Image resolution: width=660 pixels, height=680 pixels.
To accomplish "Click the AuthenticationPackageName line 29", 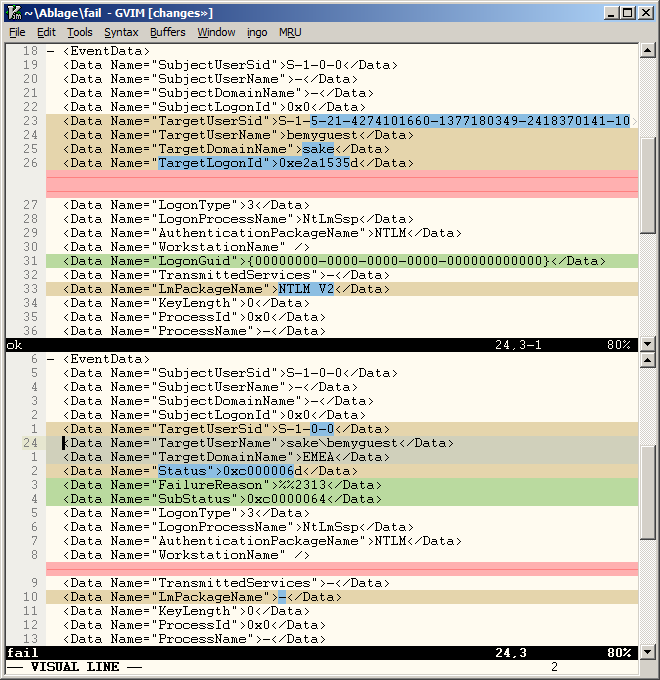I will (342, 233).
